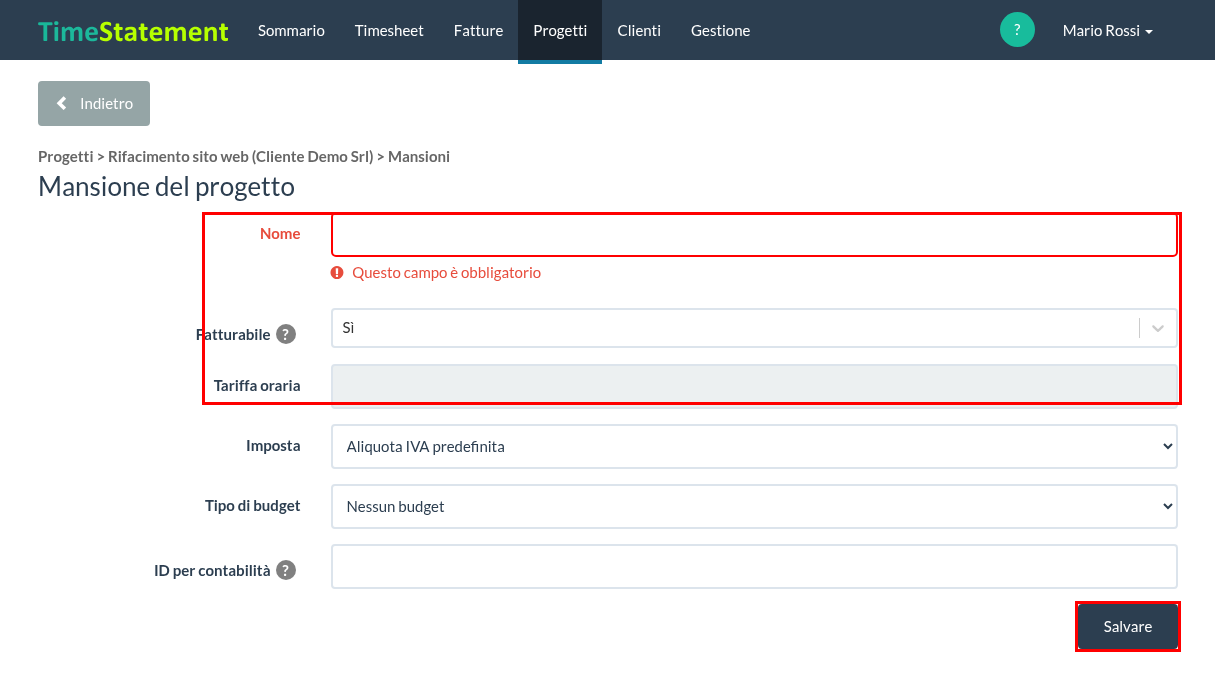Go to the Sommario menu

pyautogui.click(x=291, y=31)
